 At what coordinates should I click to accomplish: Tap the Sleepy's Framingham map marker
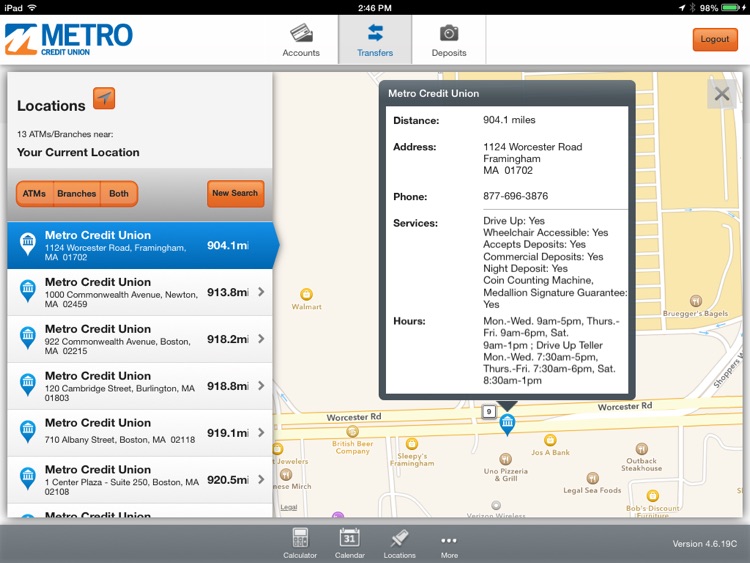click(412, 444)
